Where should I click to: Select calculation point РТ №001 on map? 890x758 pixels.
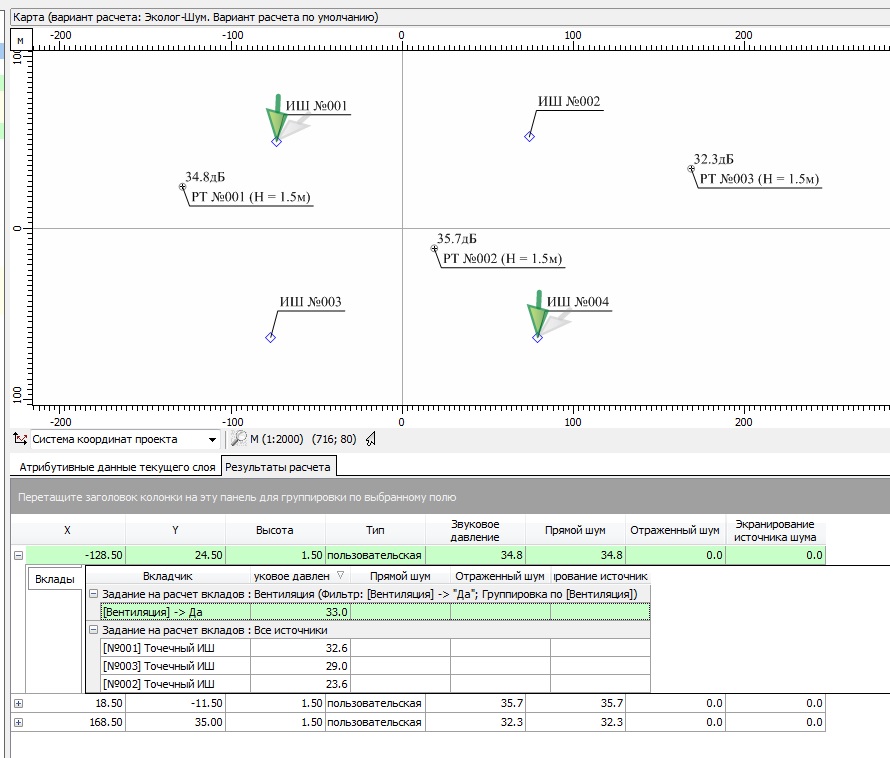[x=182, y=186]
